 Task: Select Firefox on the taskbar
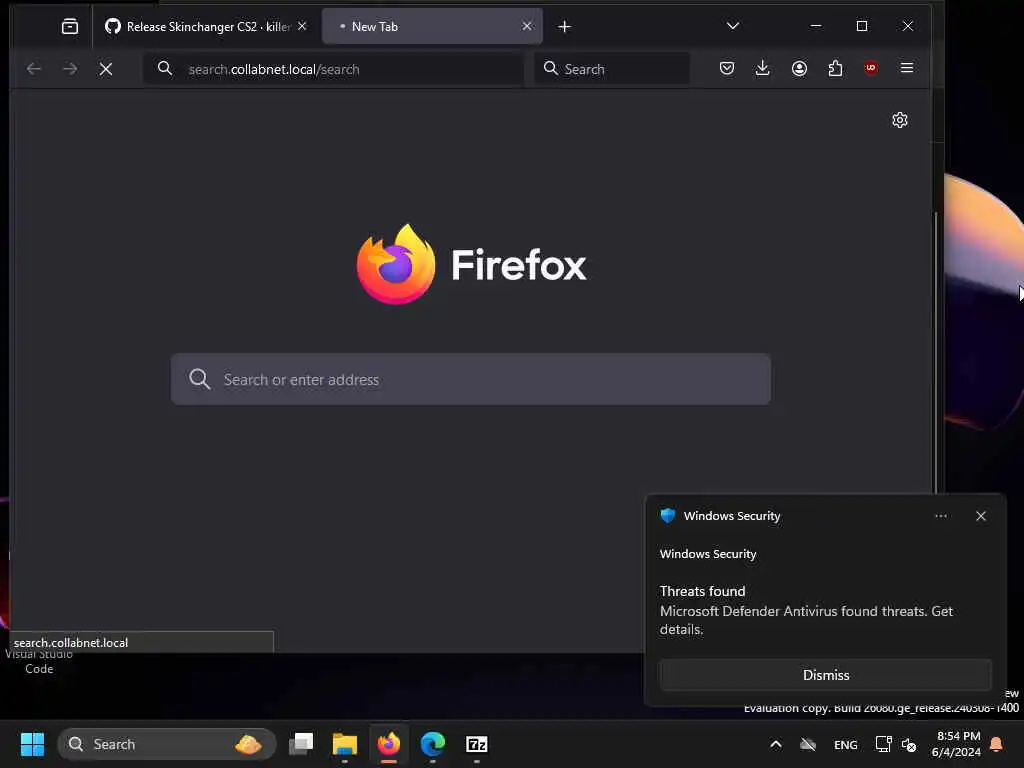389,744
